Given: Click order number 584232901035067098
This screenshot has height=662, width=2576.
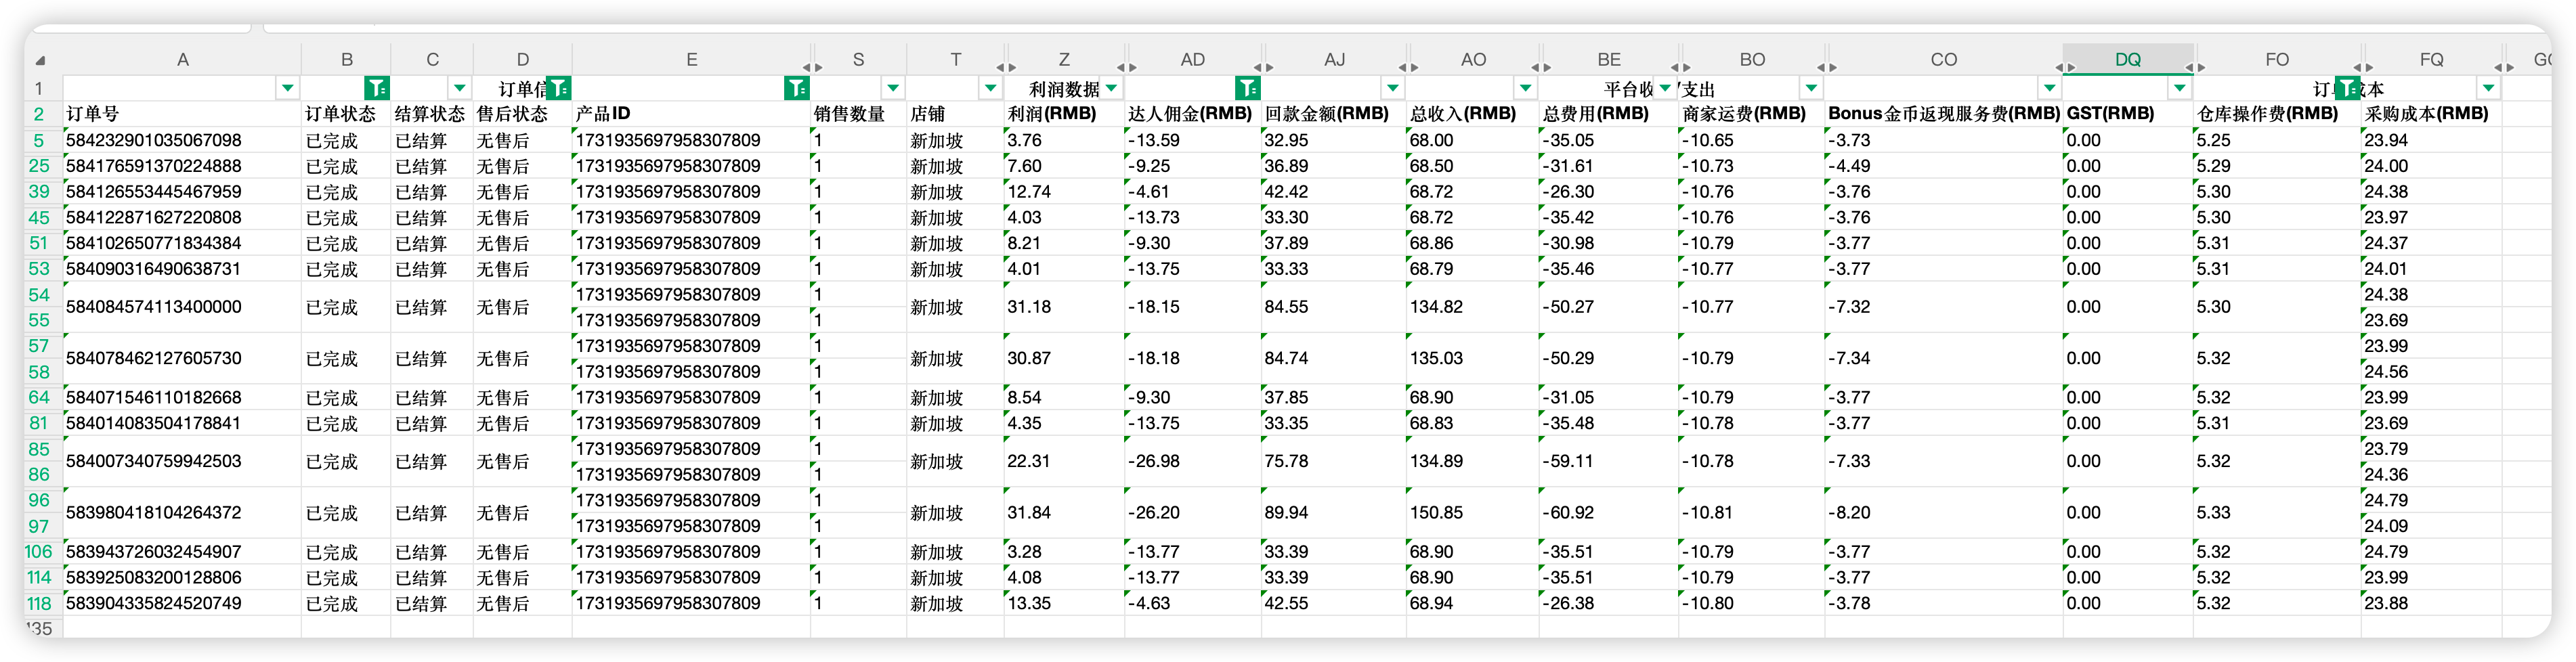Looking at the screenshot, I should 182,140.
